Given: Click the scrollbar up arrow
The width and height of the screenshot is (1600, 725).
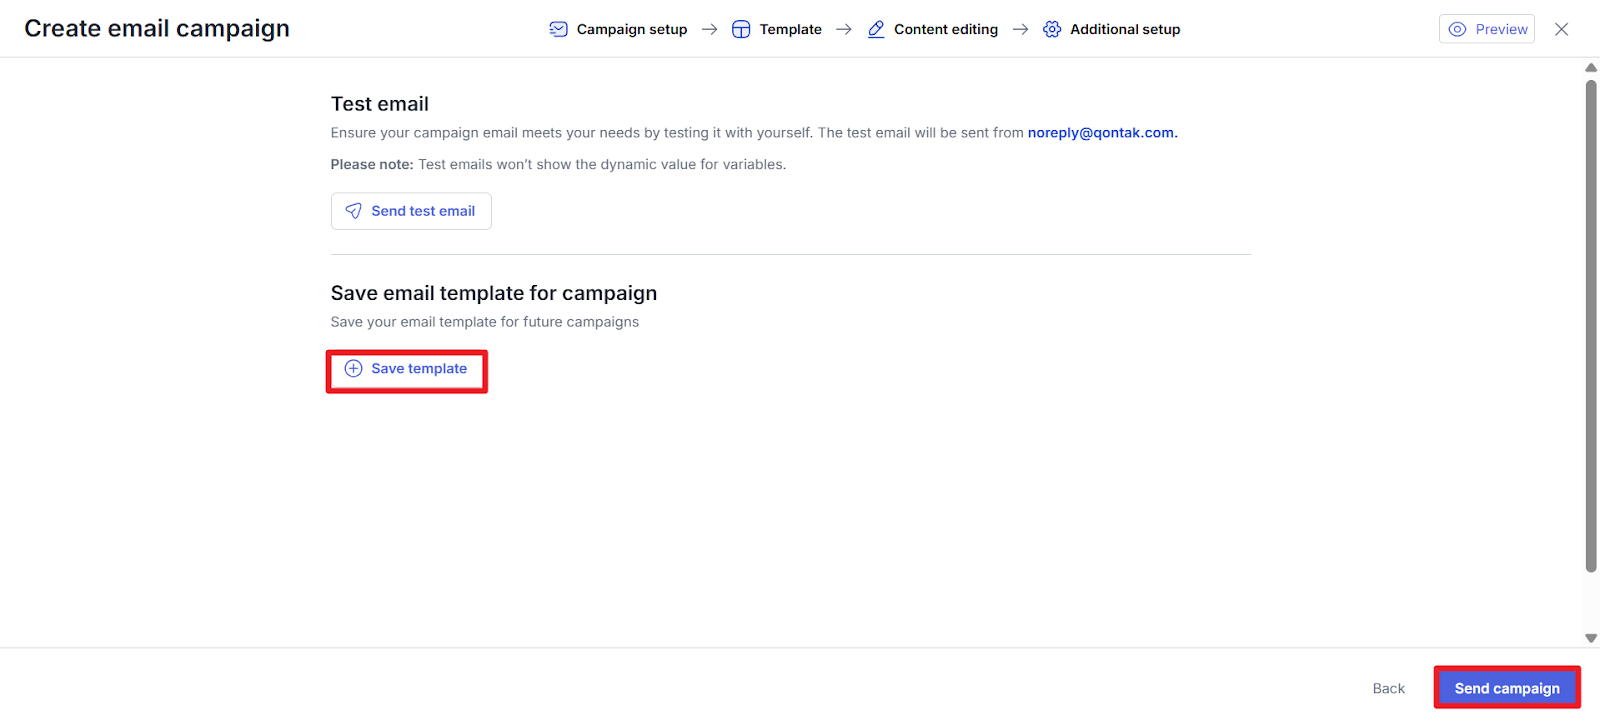Looking at the screenshot, I should [x=1591, y=67].
